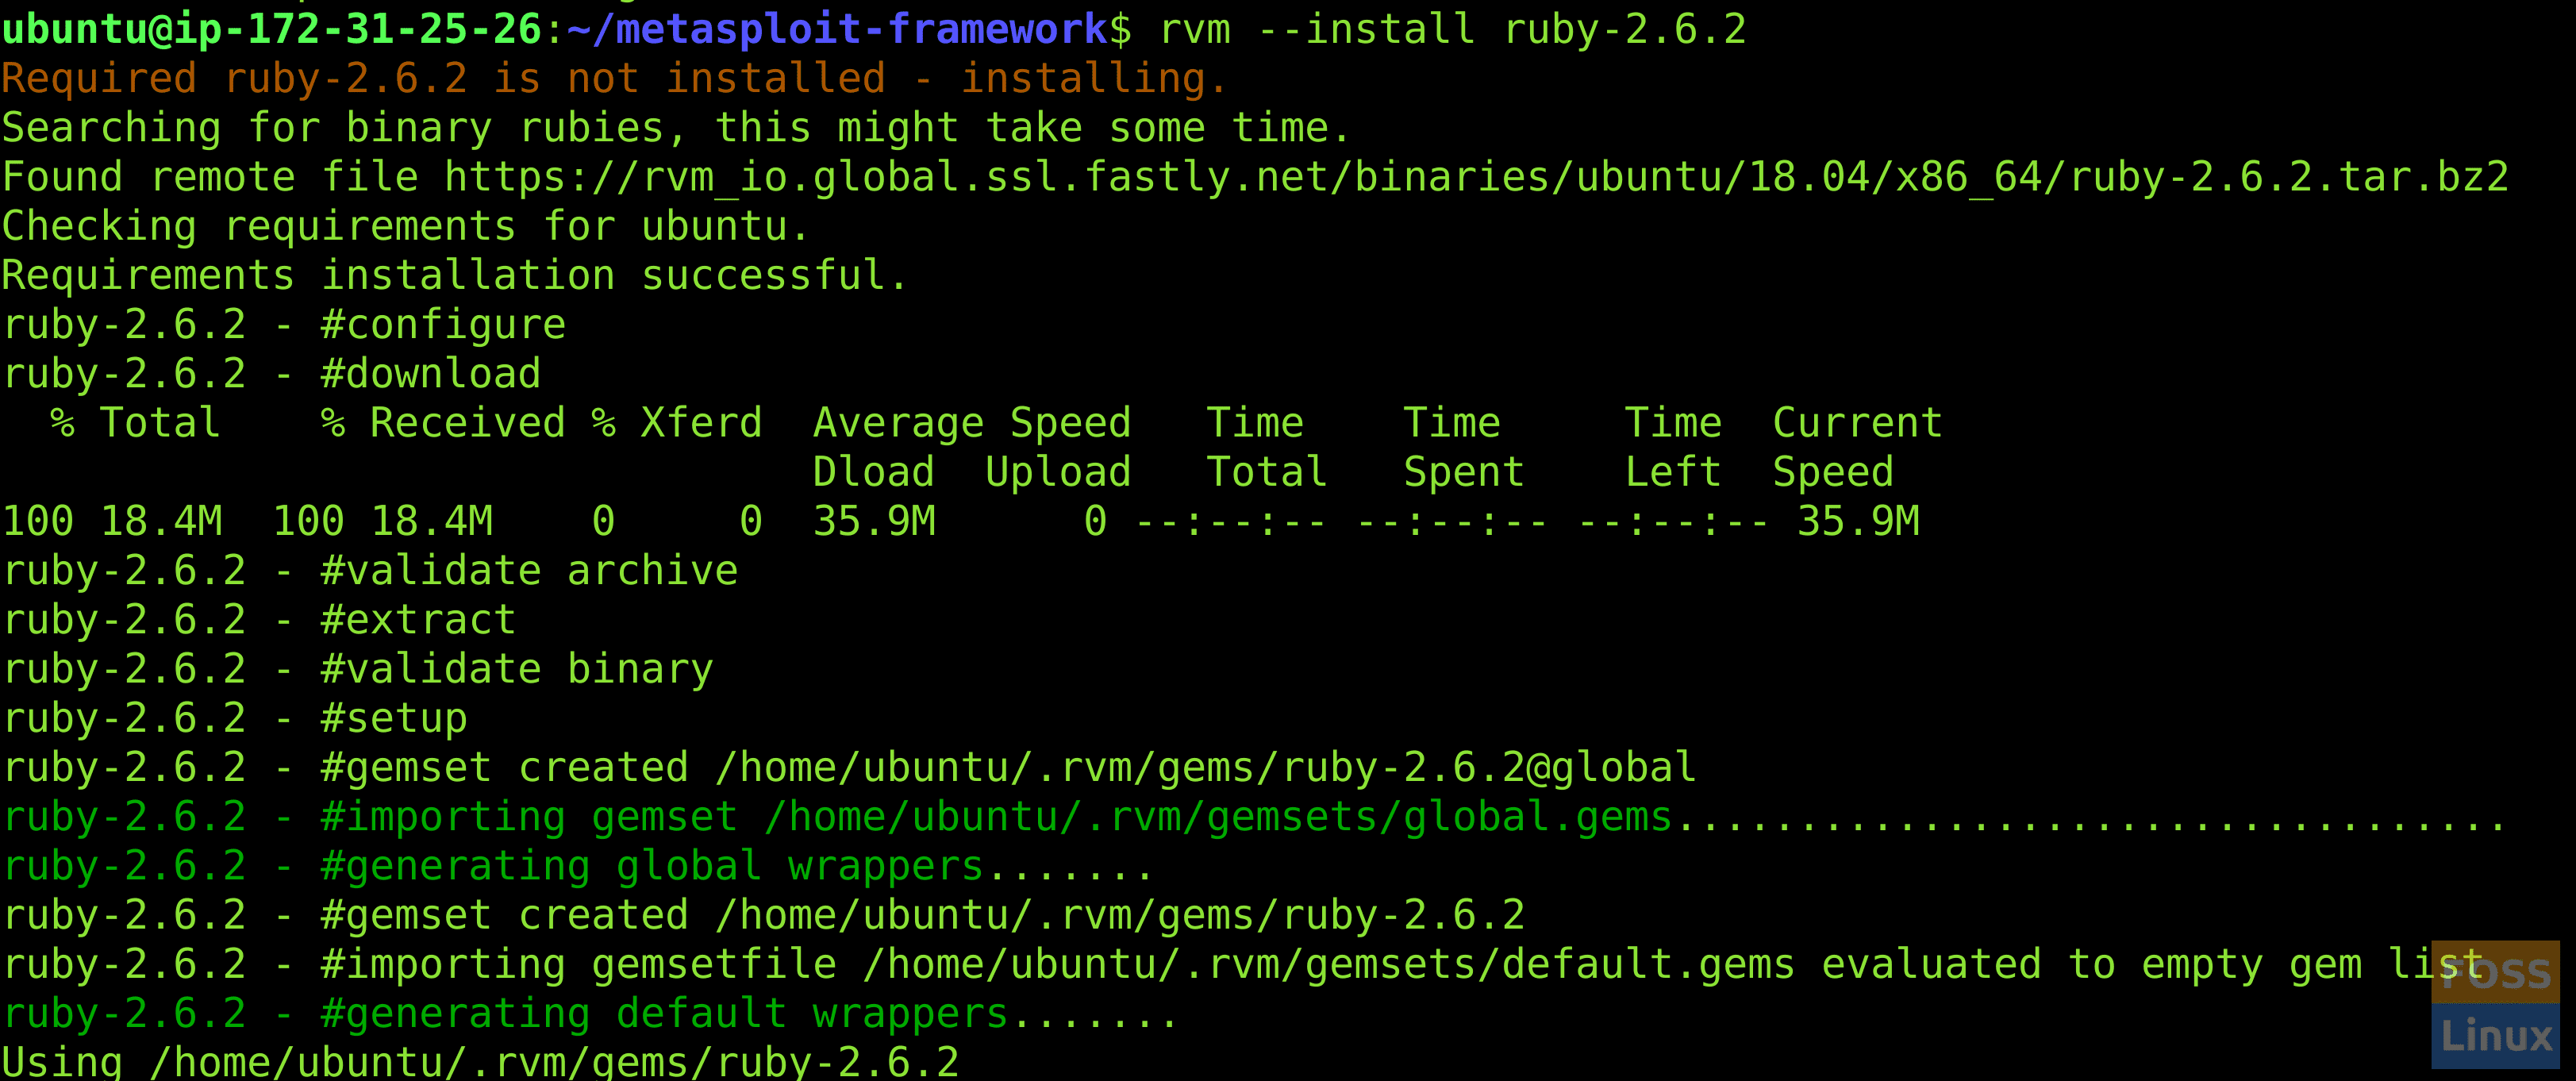Screen dimensions: 2576x1081
Task: Select the 'Checking requirements for ubuntu' message
Action: [x=400, y=225]
